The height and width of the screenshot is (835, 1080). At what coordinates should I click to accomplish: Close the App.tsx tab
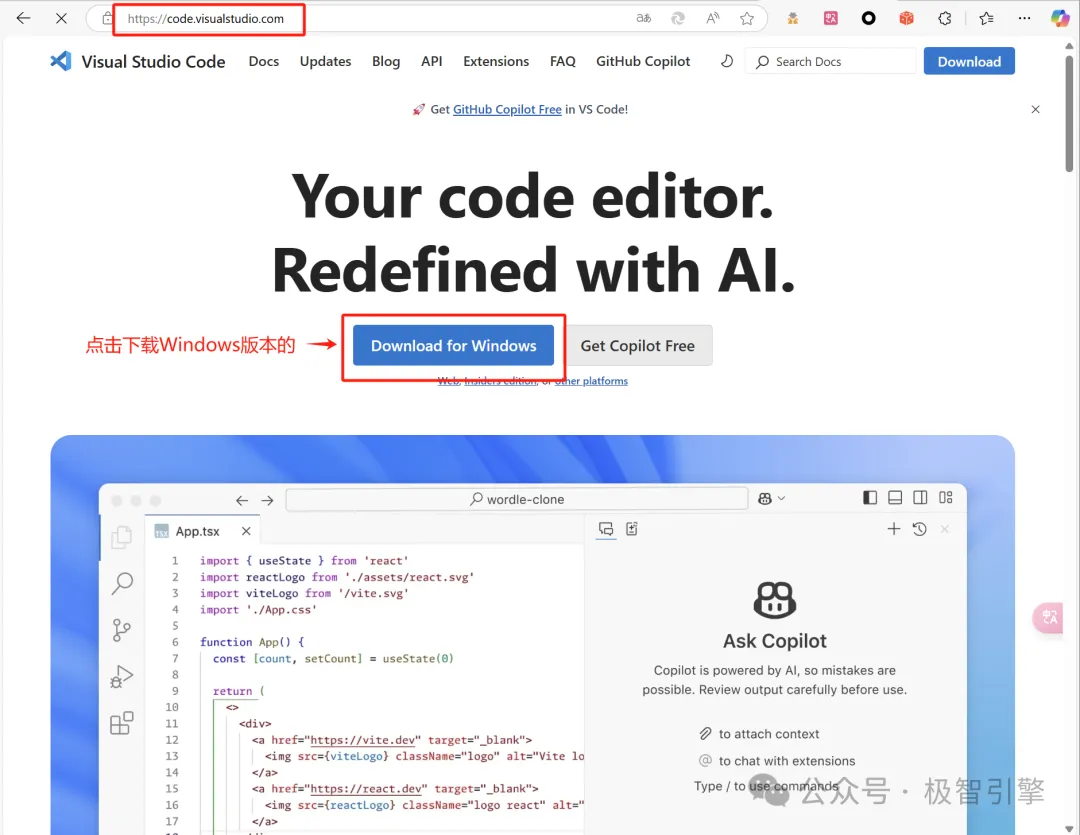[246, 531]
